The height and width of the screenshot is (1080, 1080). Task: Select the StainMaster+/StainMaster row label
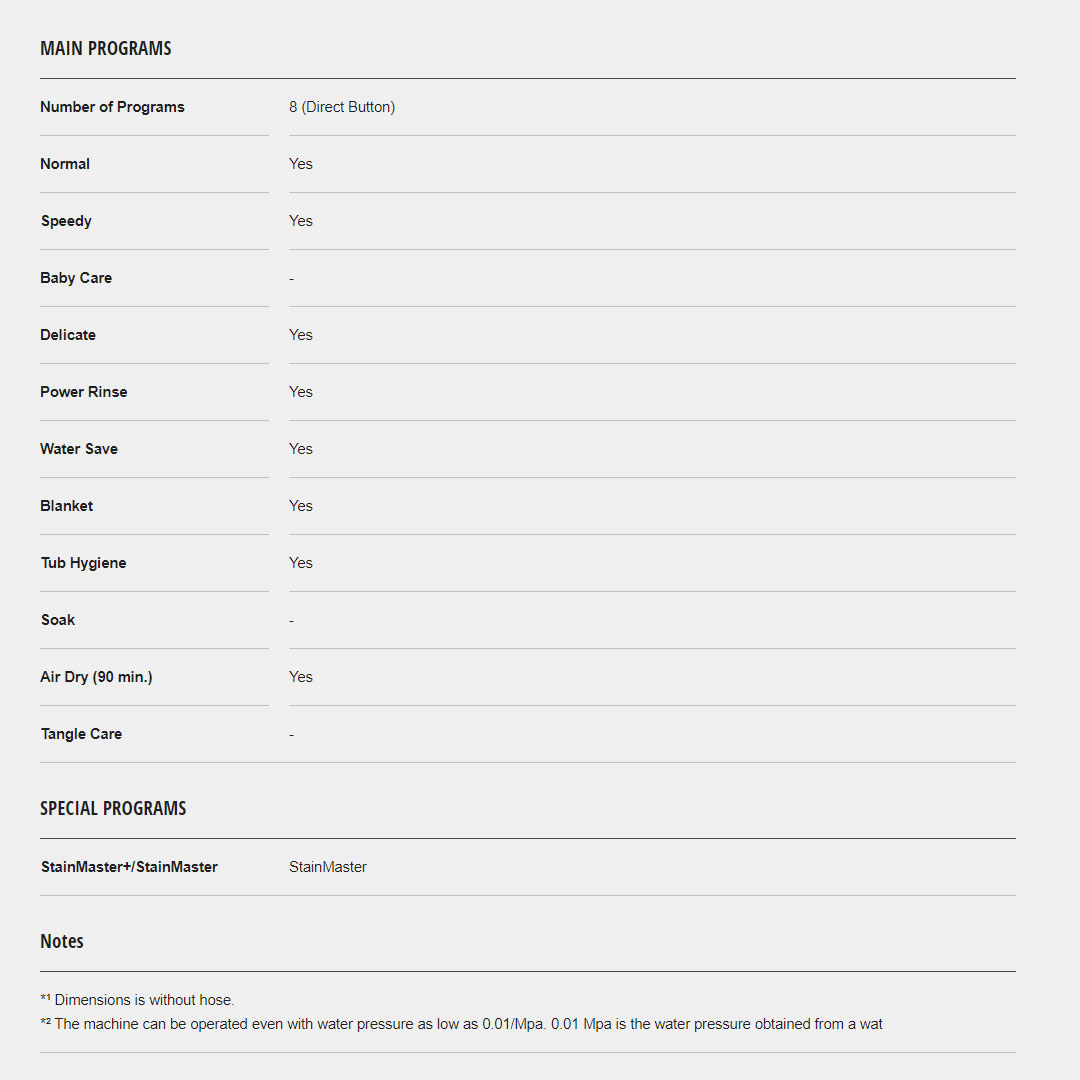tap(129, 867)
